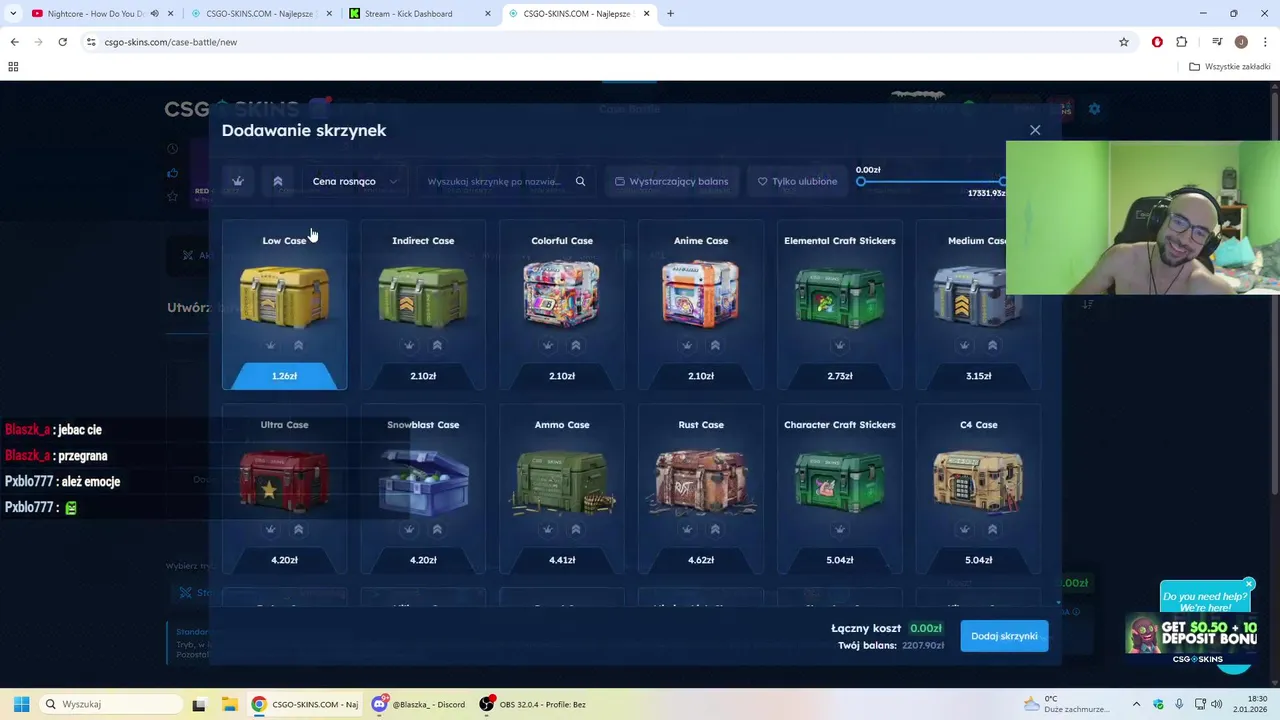The width and height of the screenshot is (1280, 720).
Task: Enable the Tylko ulubione favorites filter
Action: [797, 181]
